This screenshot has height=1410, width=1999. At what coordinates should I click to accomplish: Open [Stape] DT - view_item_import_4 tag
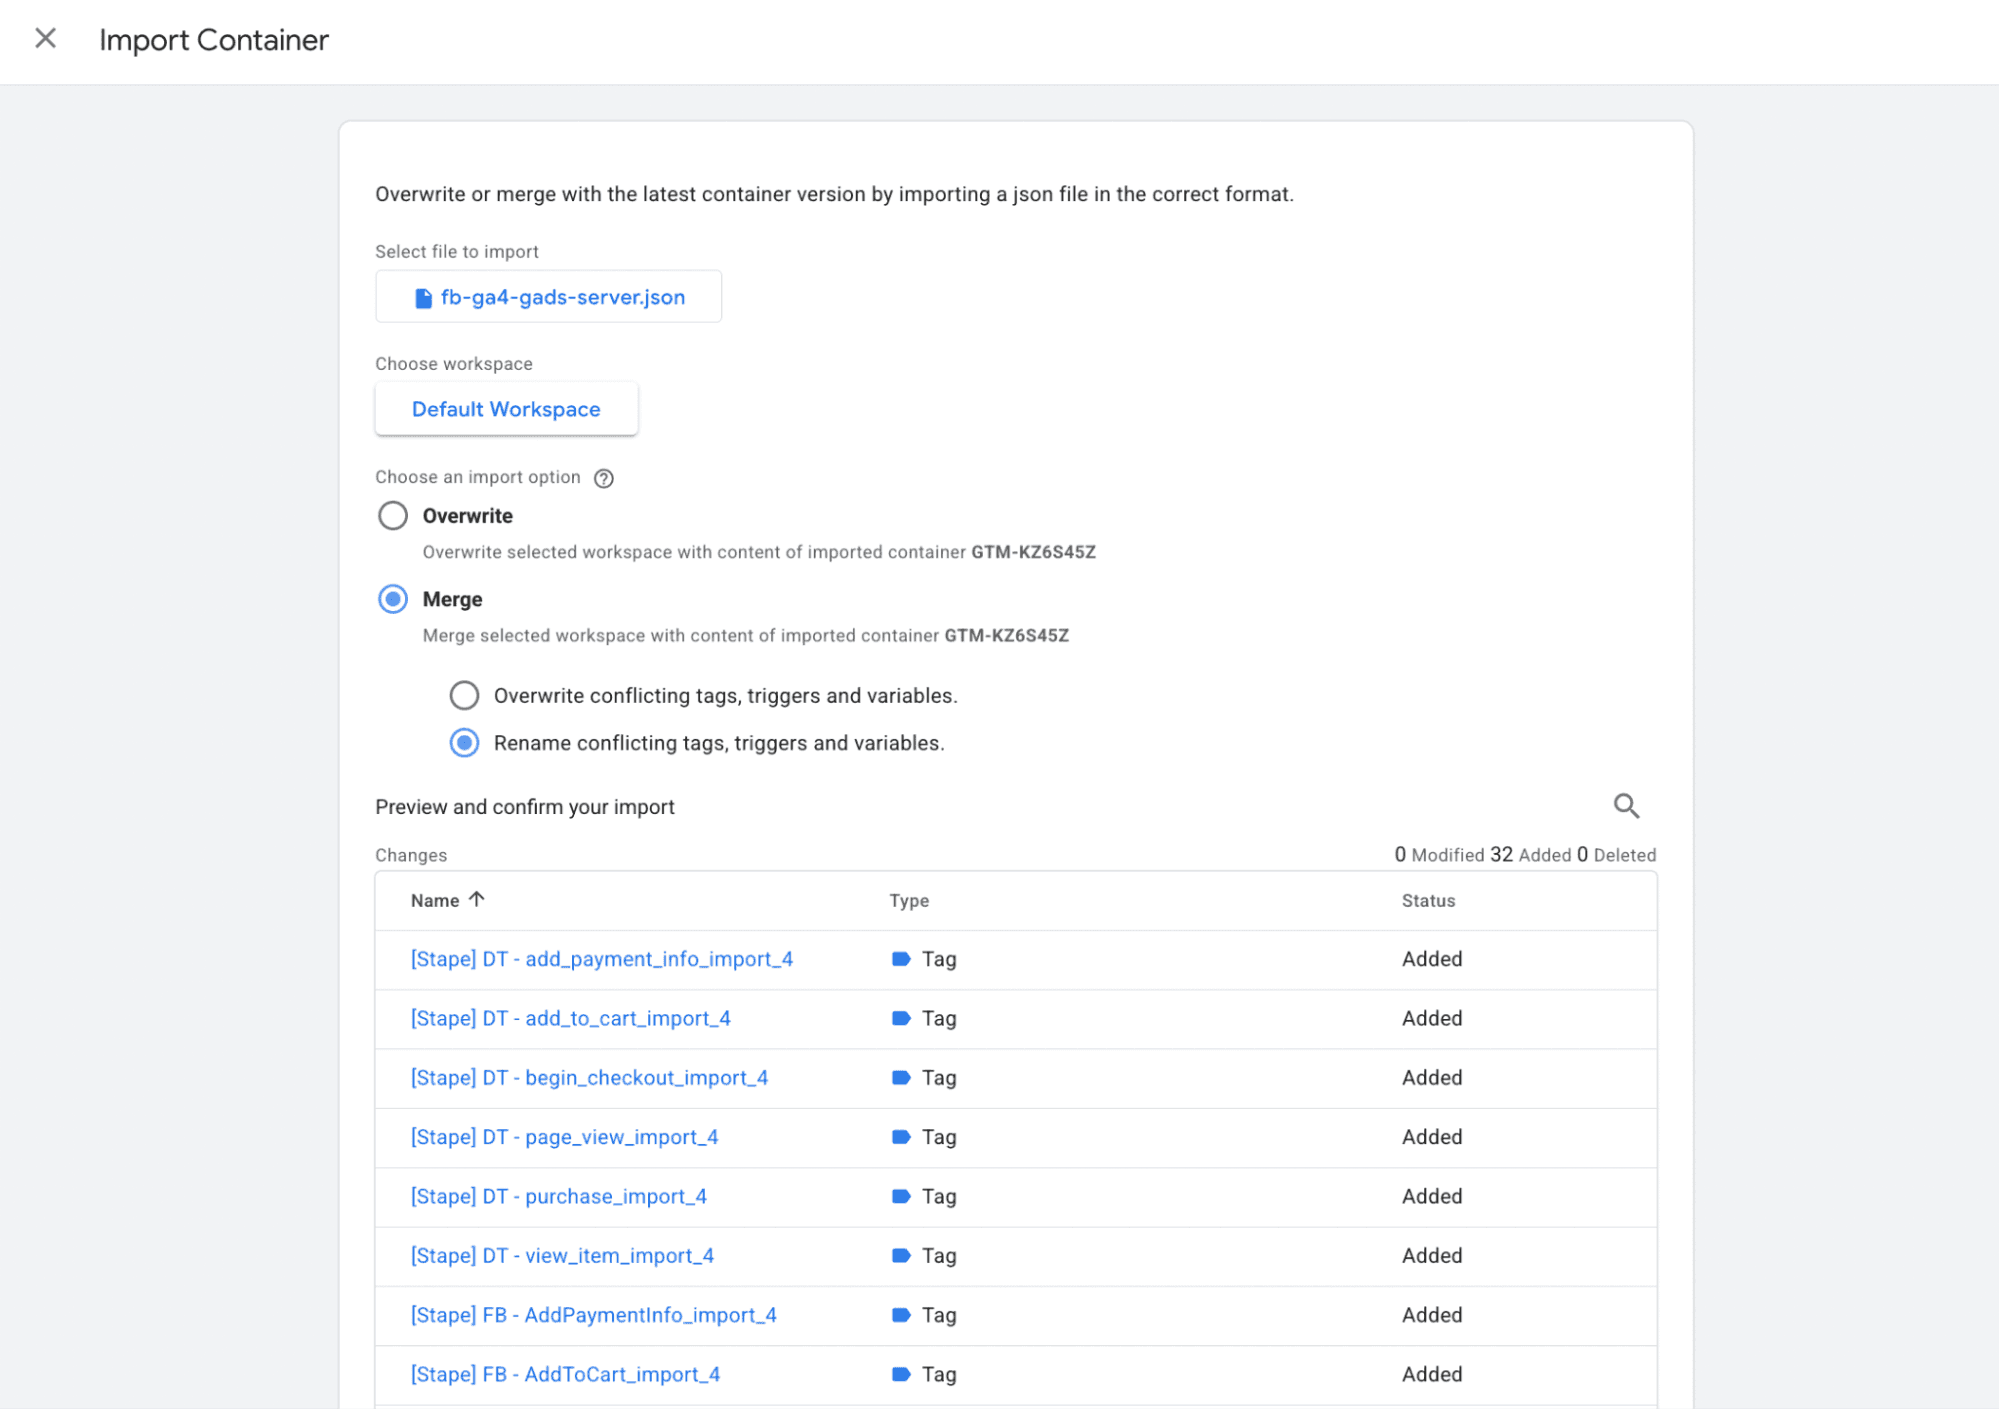point(562,1256)
